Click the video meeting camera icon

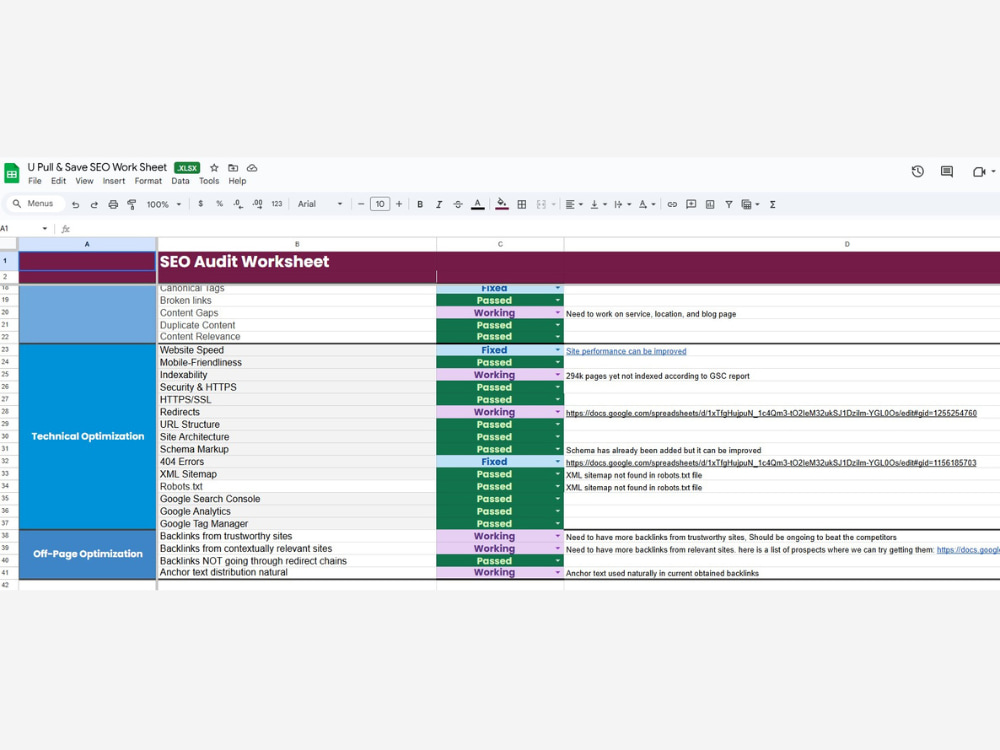(979, 172)
